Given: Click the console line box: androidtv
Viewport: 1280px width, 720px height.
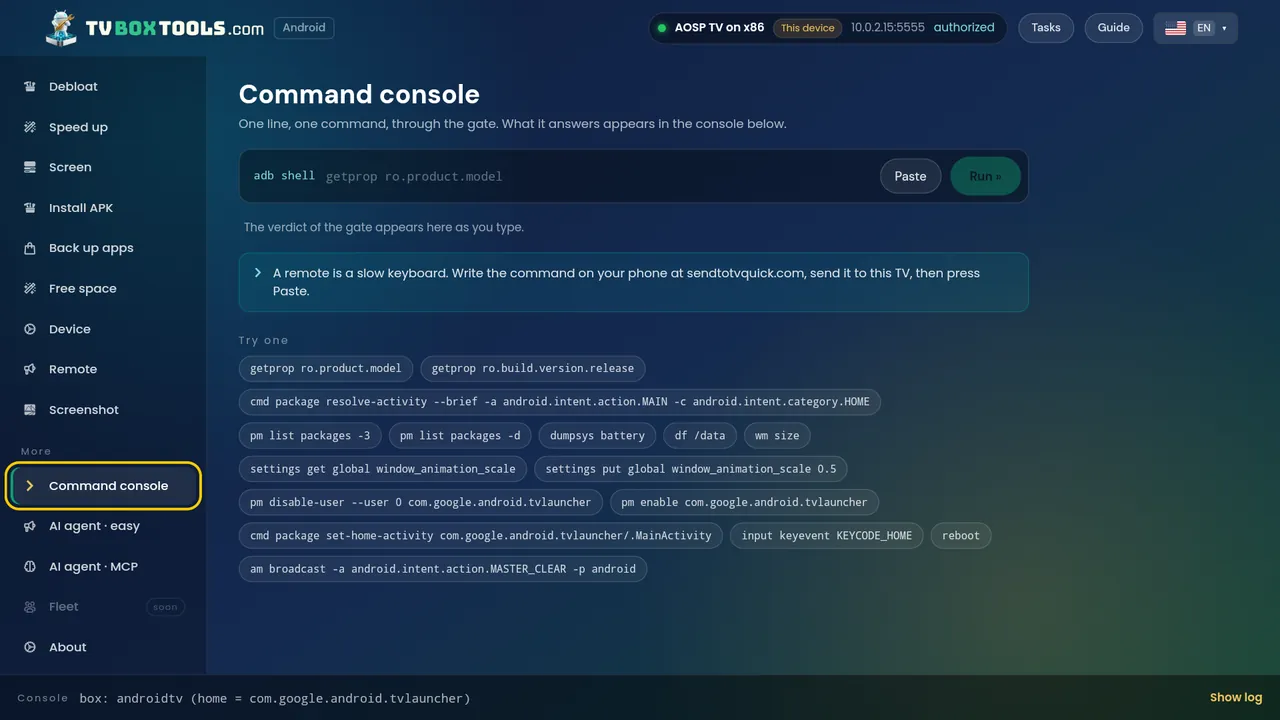Looking at the screenshot, I should click(275, 698).
